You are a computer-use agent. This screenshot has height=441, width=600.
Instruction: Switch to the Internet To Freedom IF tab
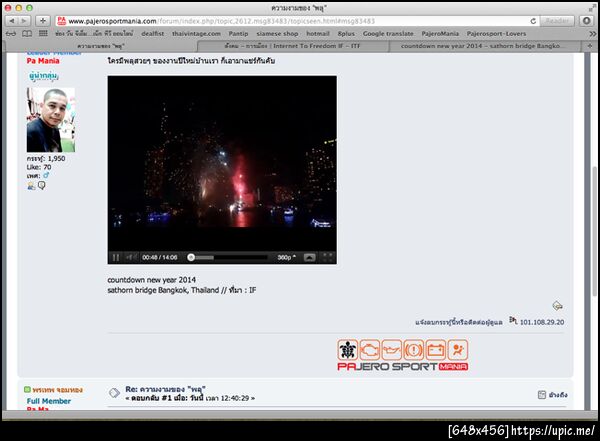tap(293, 46)
